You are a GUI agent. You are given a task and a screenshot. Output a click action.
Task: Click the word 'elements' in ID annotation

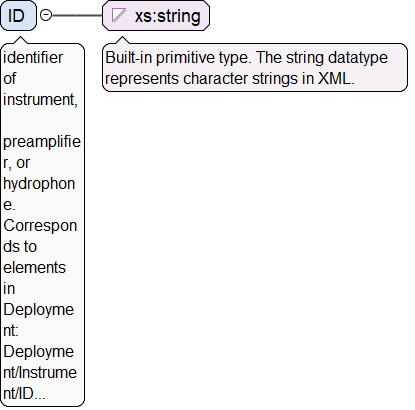point(35,268)
